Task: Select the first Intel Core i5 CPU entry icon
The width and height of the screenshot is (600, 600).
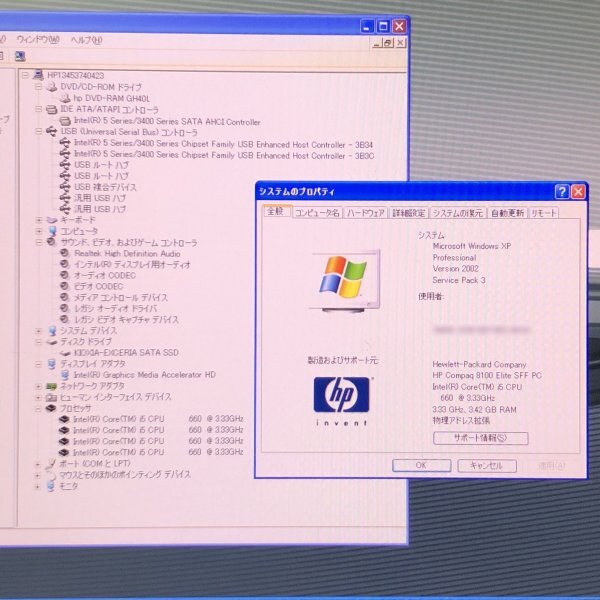Action: (x=65, y=418)
